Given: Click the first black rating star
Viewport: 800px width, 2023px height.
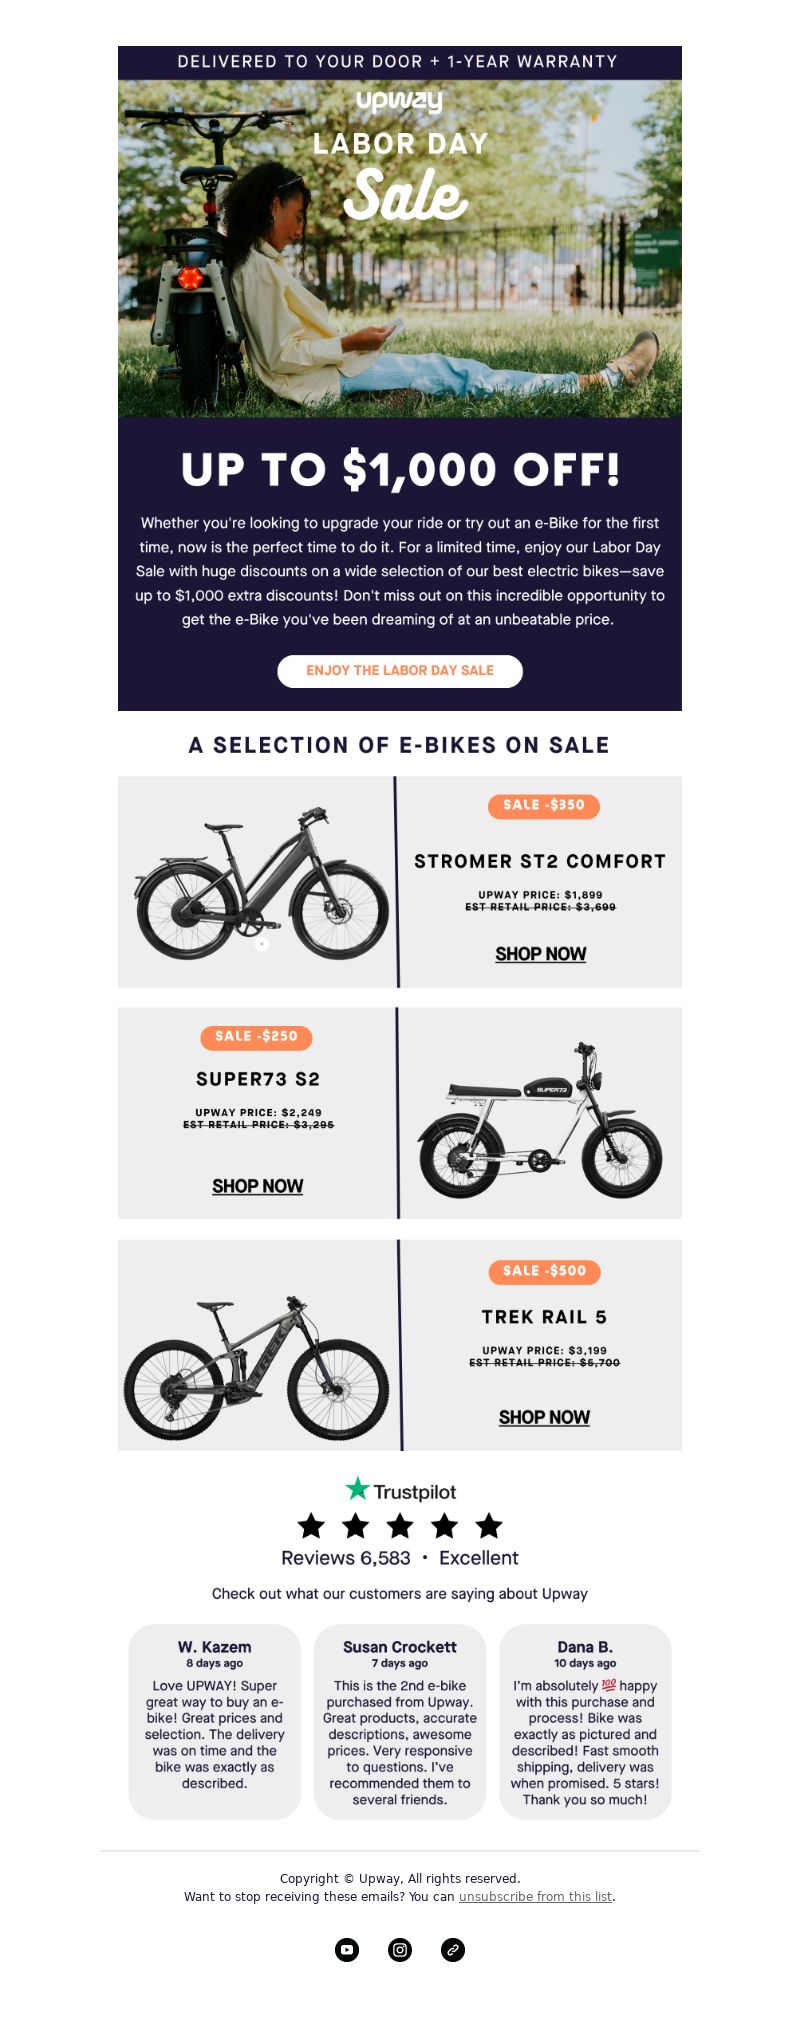Looking at the screenshot, I should [311, 1525].
